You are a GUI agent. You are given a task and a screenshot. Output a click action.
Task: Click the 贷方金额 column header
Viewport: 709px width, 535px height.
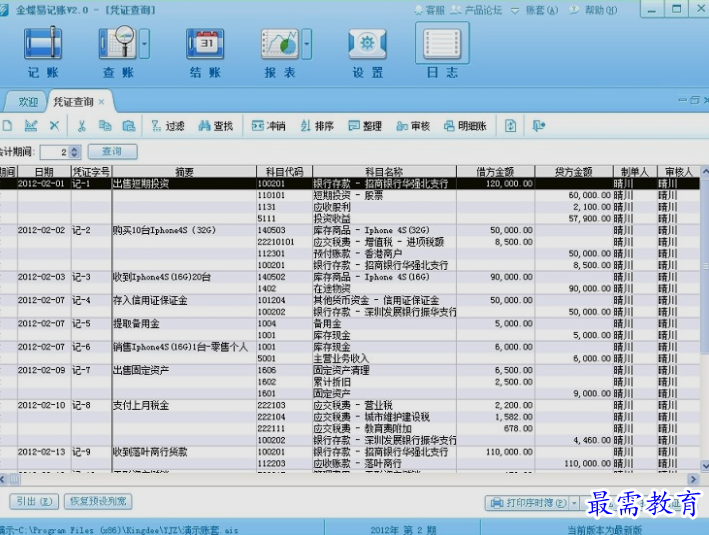pyautogui.click(x=573, y=172)
